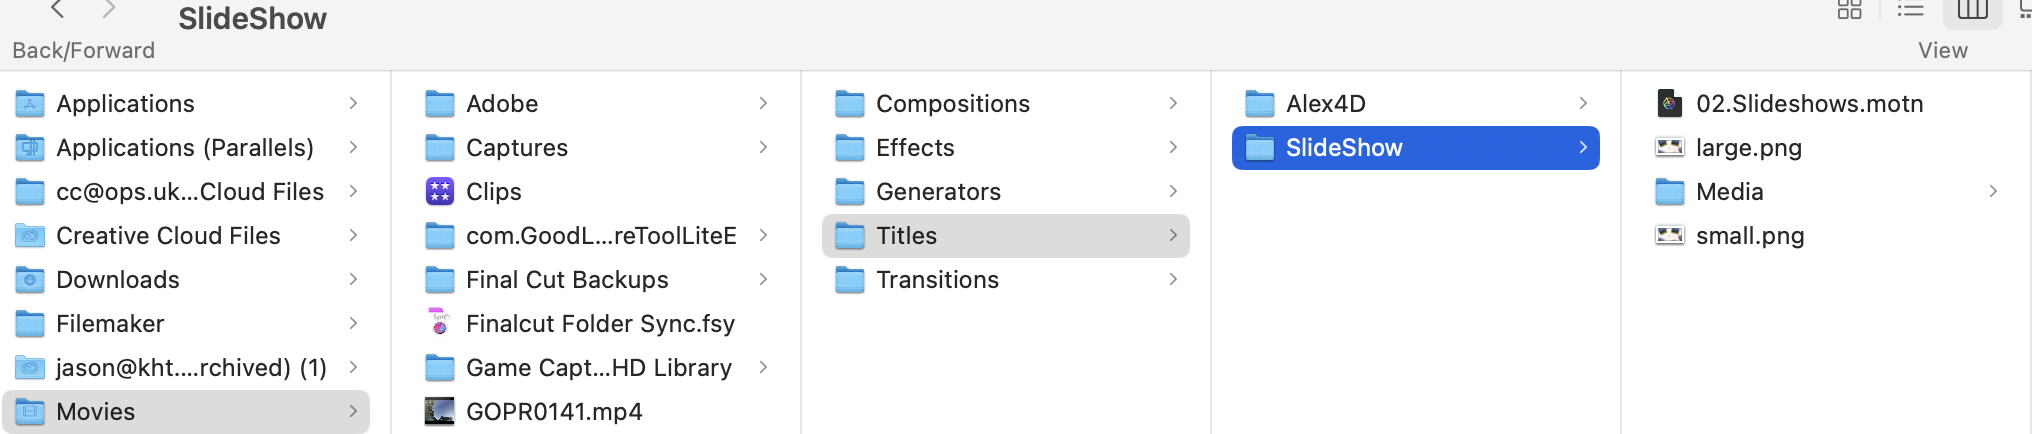
Task: Select Finalcut Folder Sync.fsy file
Action: 599,323
